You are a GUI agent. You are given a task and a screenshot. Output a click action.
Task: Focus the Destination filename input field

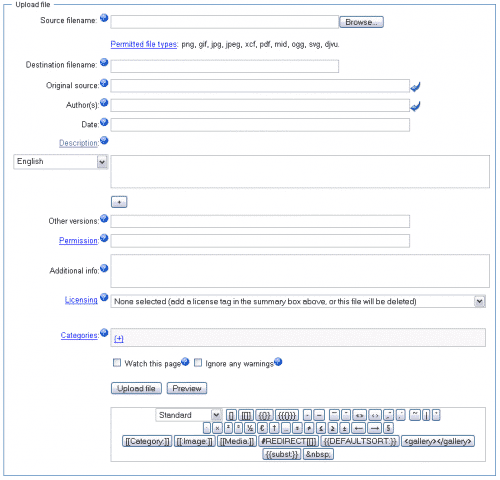(x=225, y=66)
